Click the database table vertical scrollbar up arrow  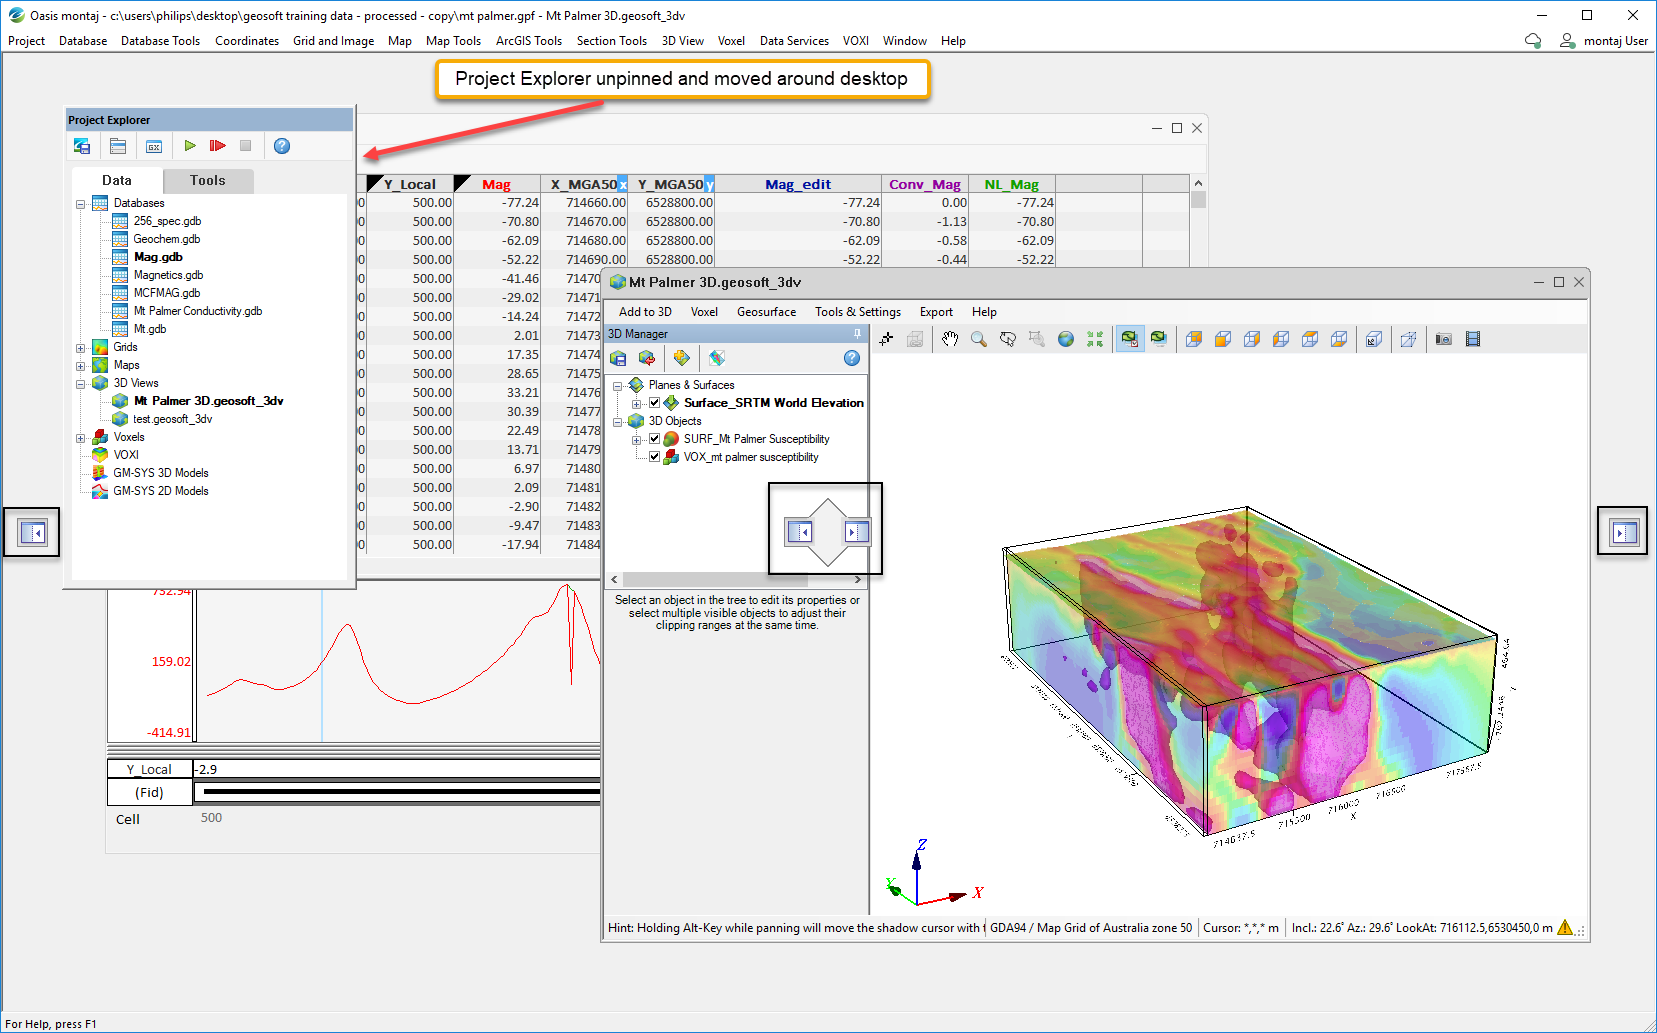1198,183
